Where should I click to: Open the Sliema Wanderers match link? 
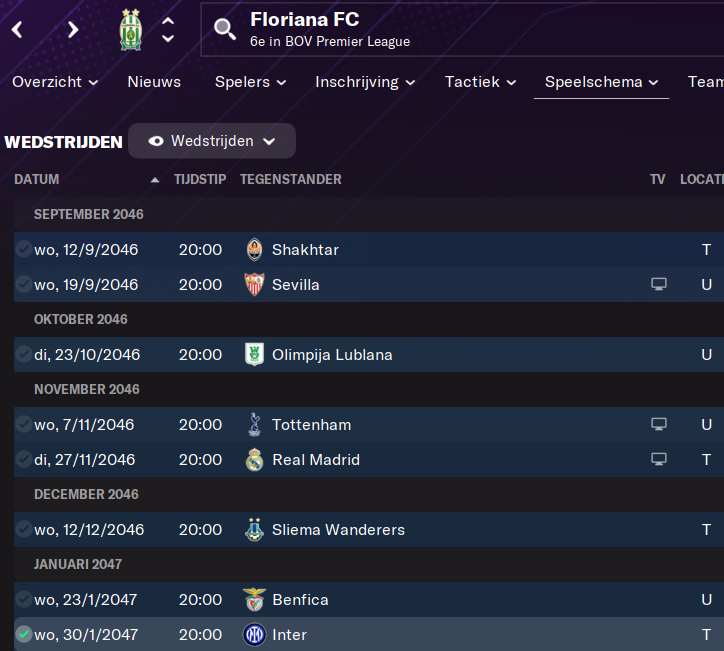338,530
